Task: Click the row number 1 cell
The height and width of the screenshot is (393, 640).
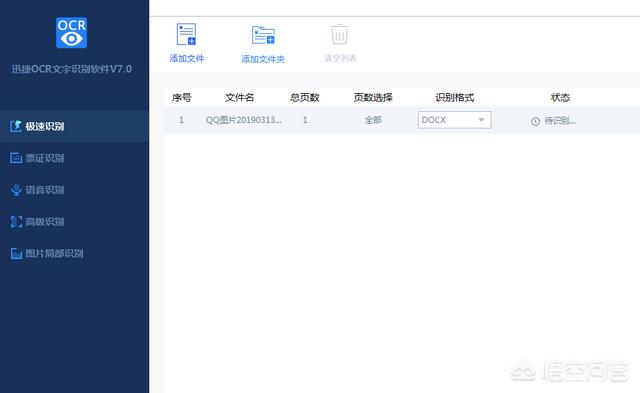Action: (181, 120)
